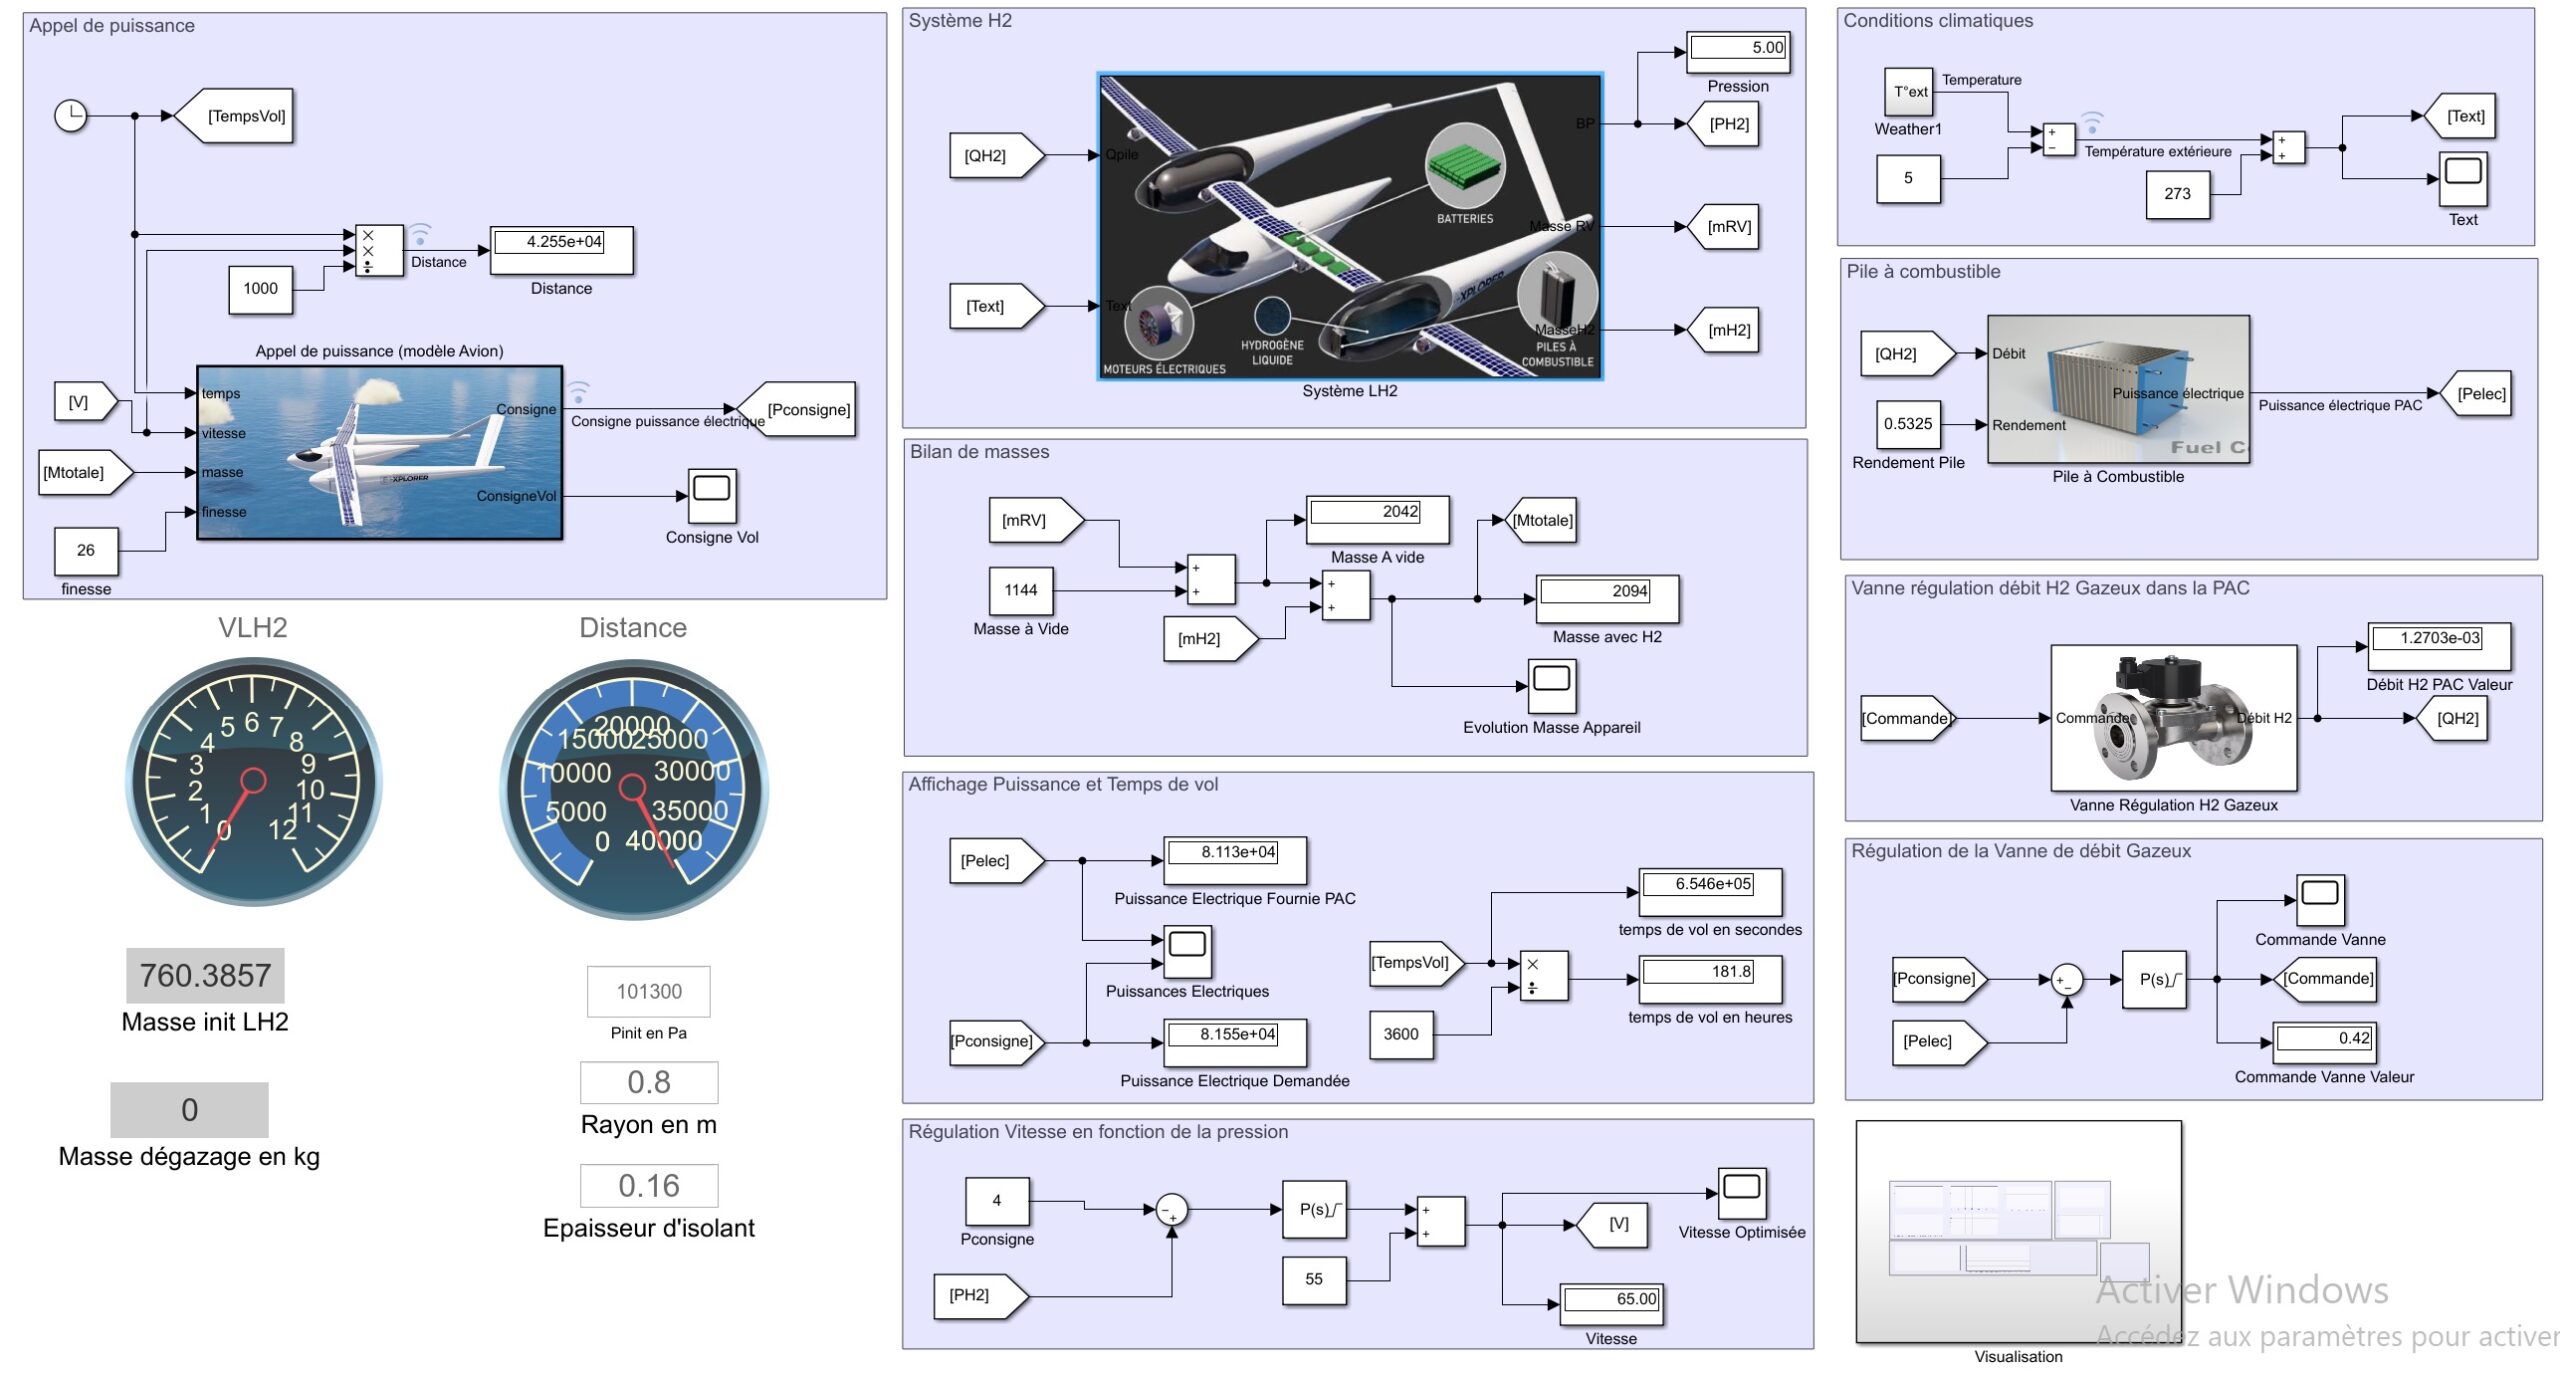Open the Commande Vanne scope
Image resolution: width=2560 pixels, height=1376 pixels.
click(x=2319, y=900)
